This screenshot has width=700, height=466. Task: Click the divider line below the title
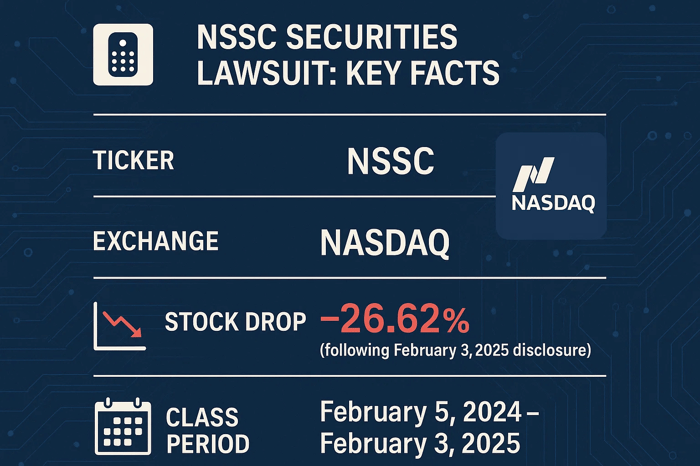(348, 116)
